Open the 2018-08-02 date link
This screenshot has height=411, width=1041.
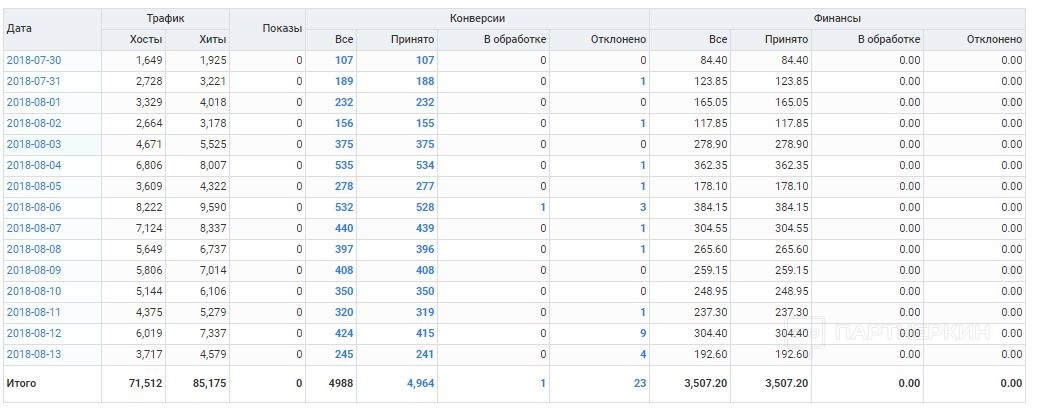34,123
